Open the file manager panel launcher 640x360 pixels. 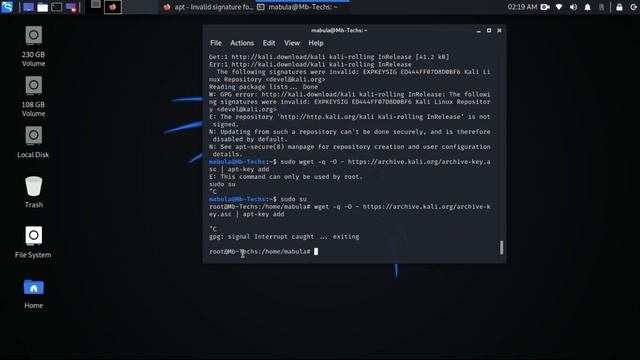point(42,7)
